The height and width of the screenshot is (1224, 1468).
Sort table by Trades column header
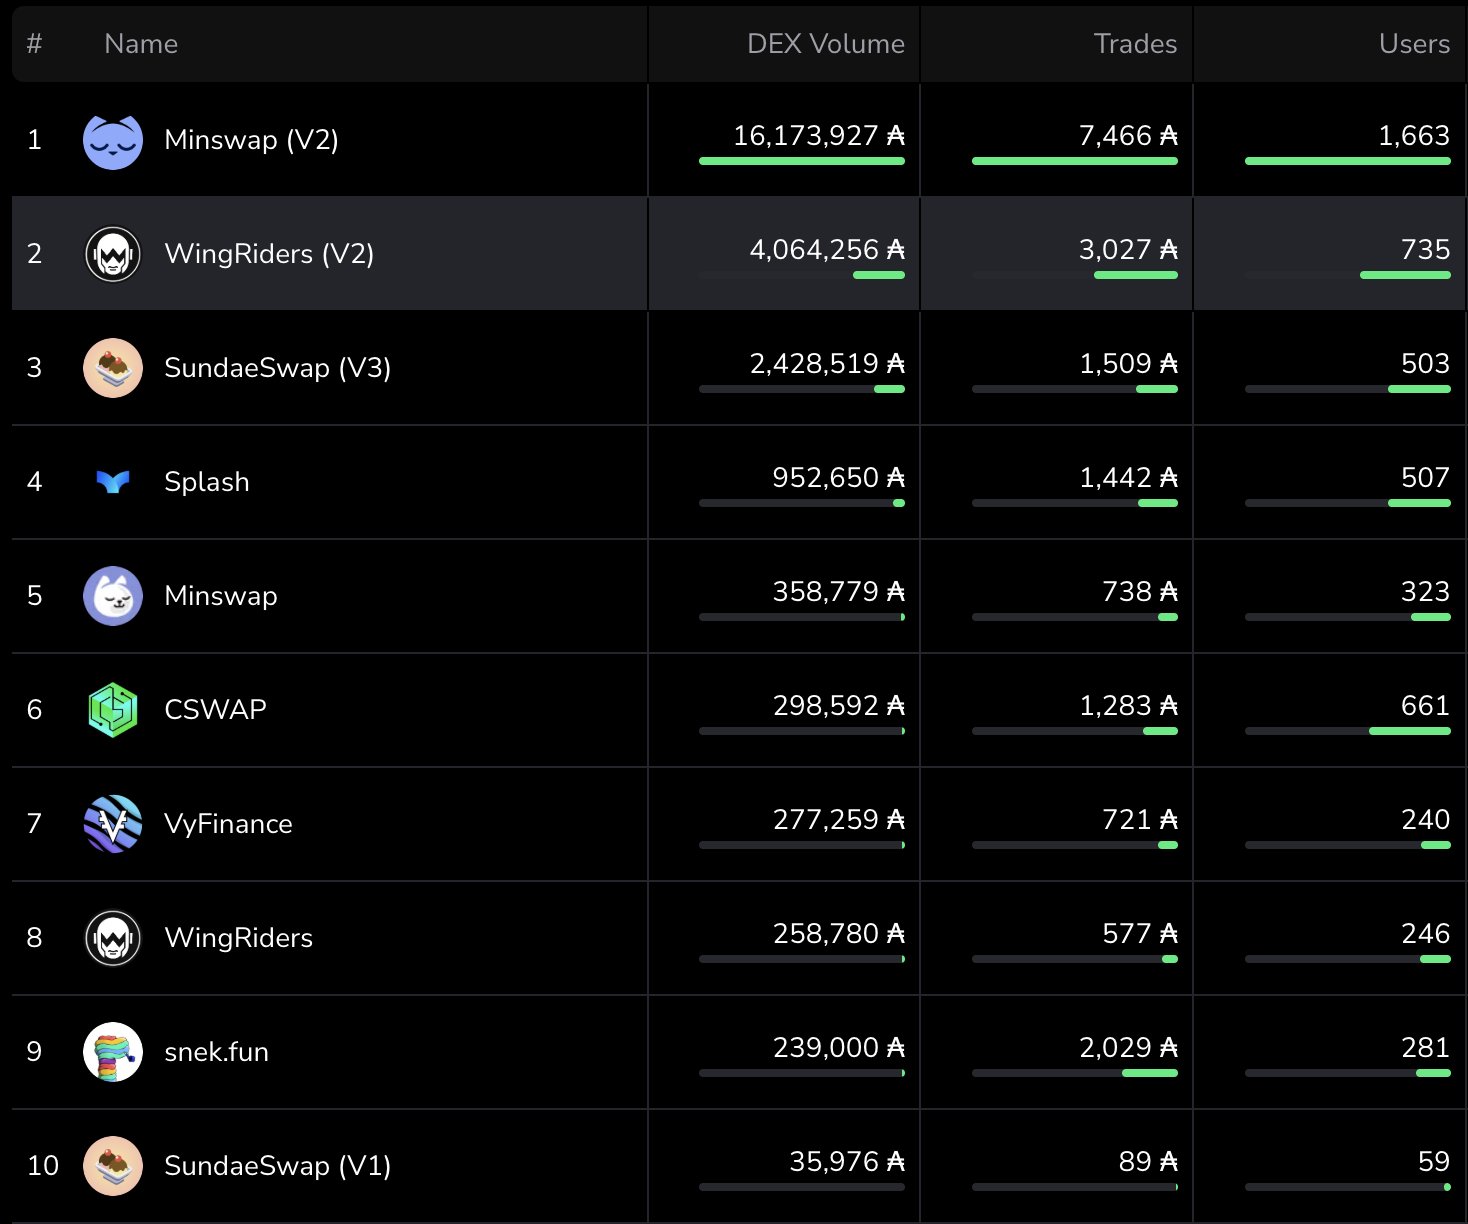click(x=1134, y=44)
